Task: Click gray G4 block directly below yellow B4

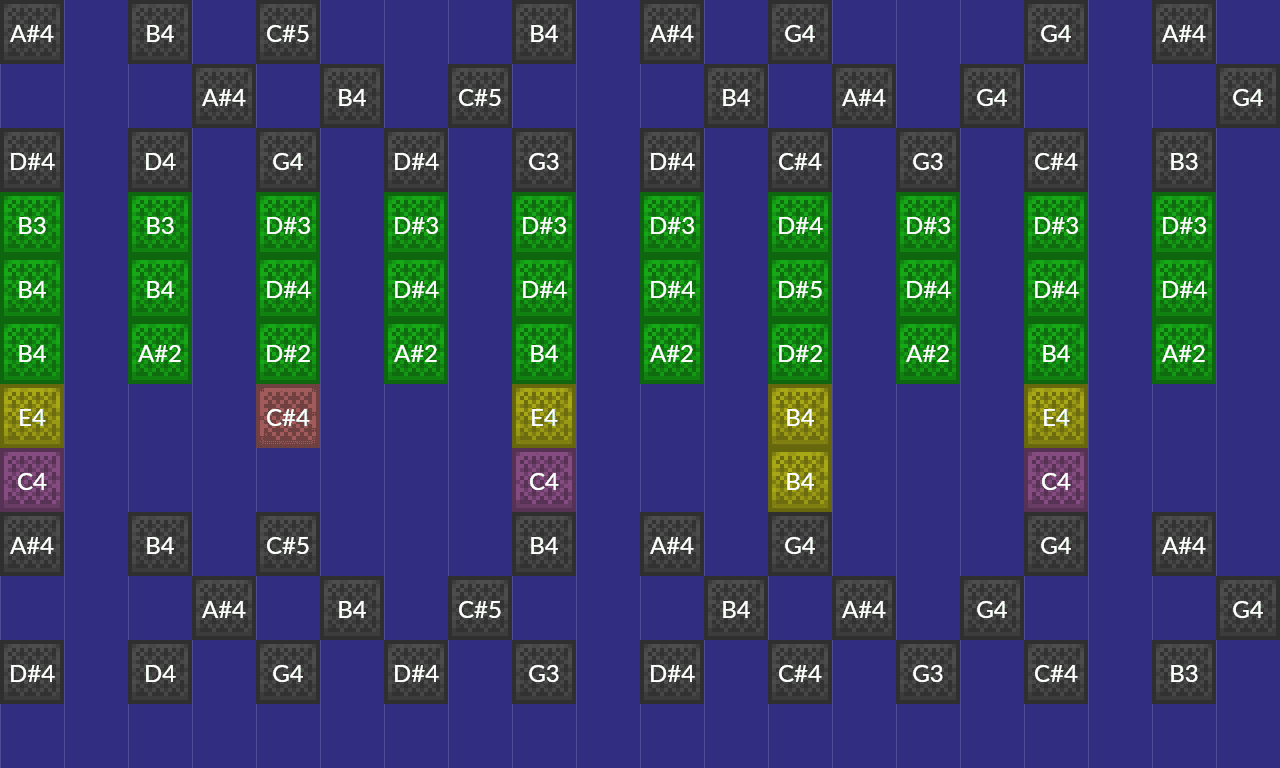Action: (800, 545)
